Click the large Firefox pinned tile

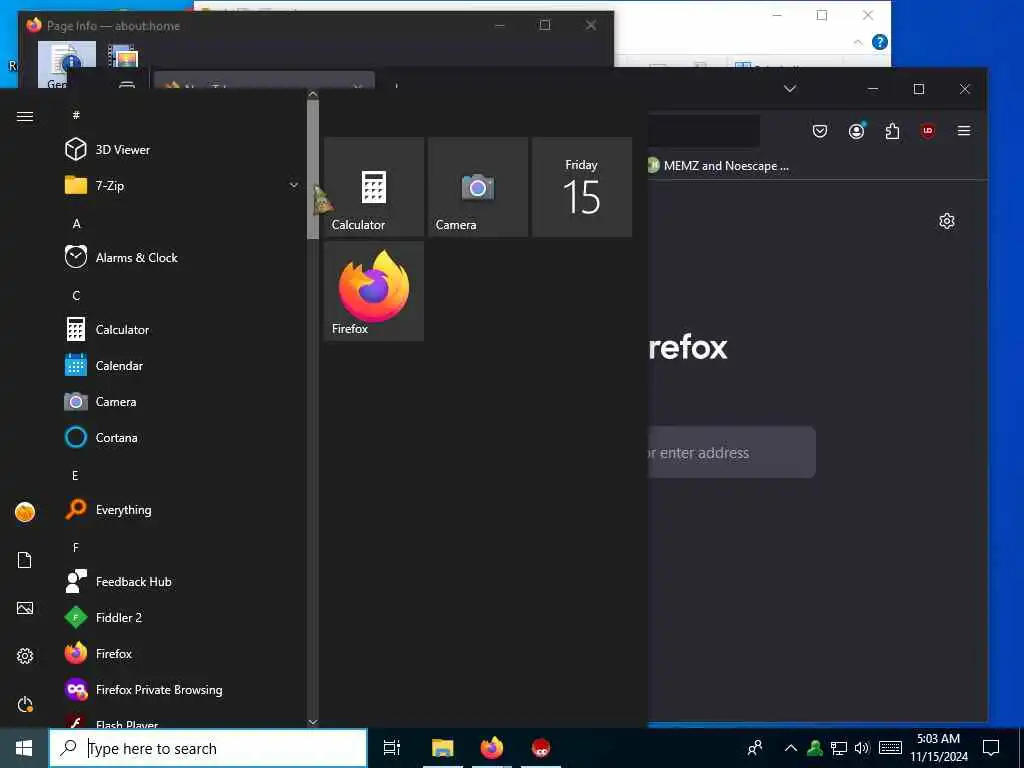[x=374, y=291]
